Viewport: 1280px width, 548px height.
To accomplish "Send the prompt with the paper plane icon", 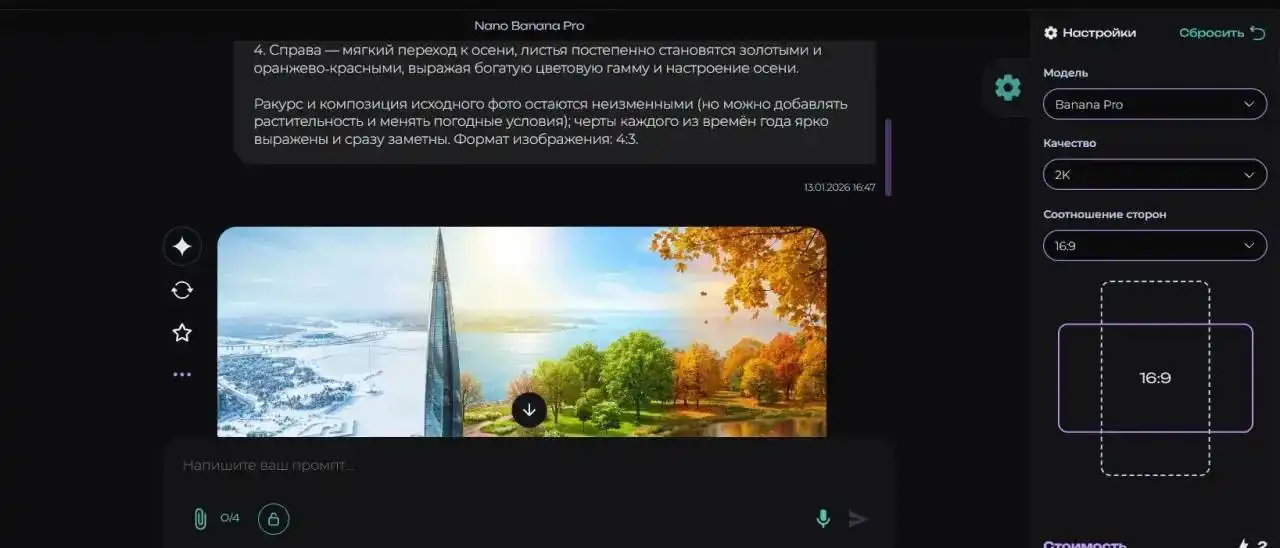I will 858,519.
